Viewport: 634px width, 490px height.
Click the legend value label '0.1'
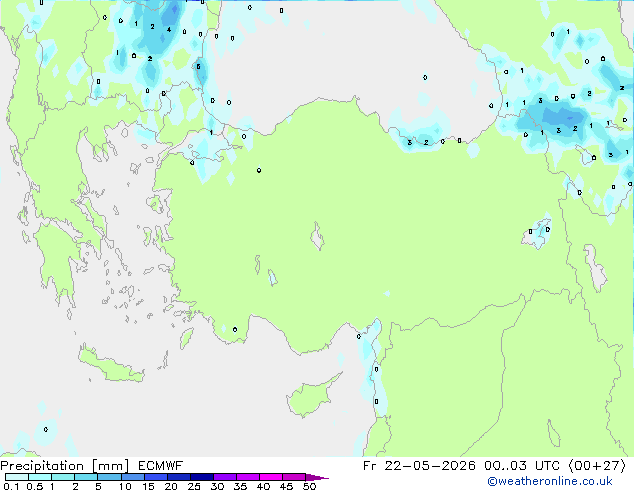(x=11, y=486)
